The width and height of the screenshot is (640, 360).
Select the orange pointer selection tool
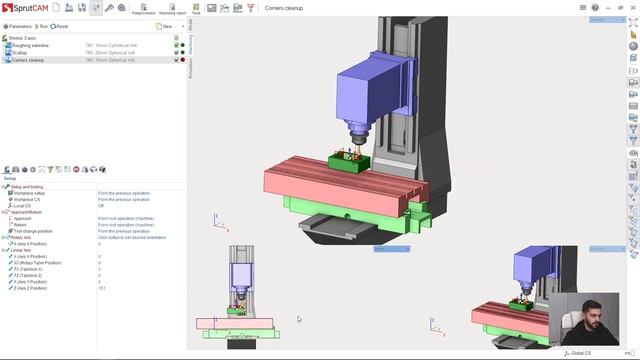tap(633, 35)
